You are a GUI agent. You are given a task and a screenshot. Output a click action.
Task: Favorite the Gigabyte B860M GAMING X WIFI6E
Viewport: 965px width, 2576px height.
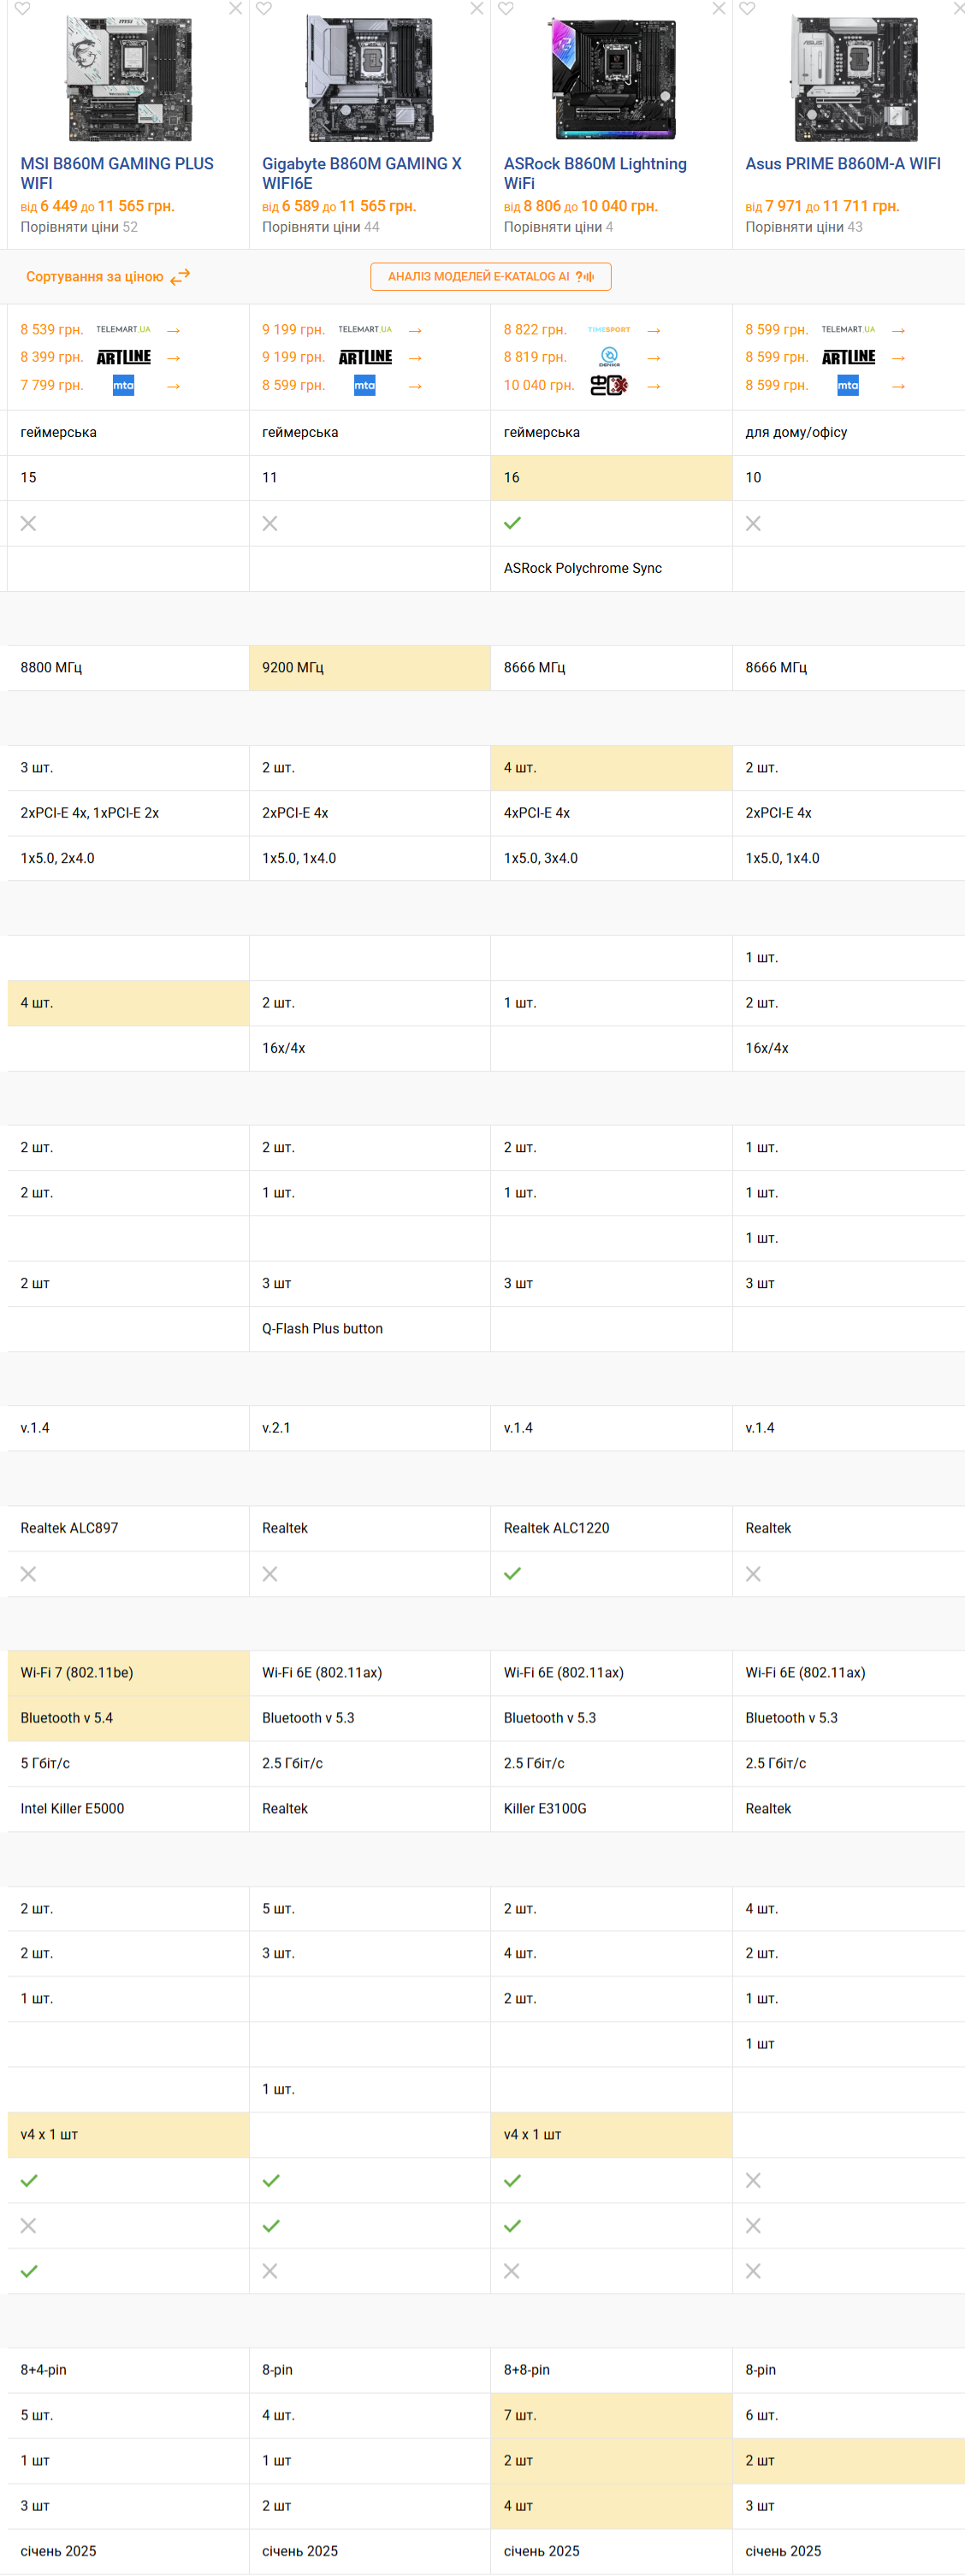[x=264, y=9]
